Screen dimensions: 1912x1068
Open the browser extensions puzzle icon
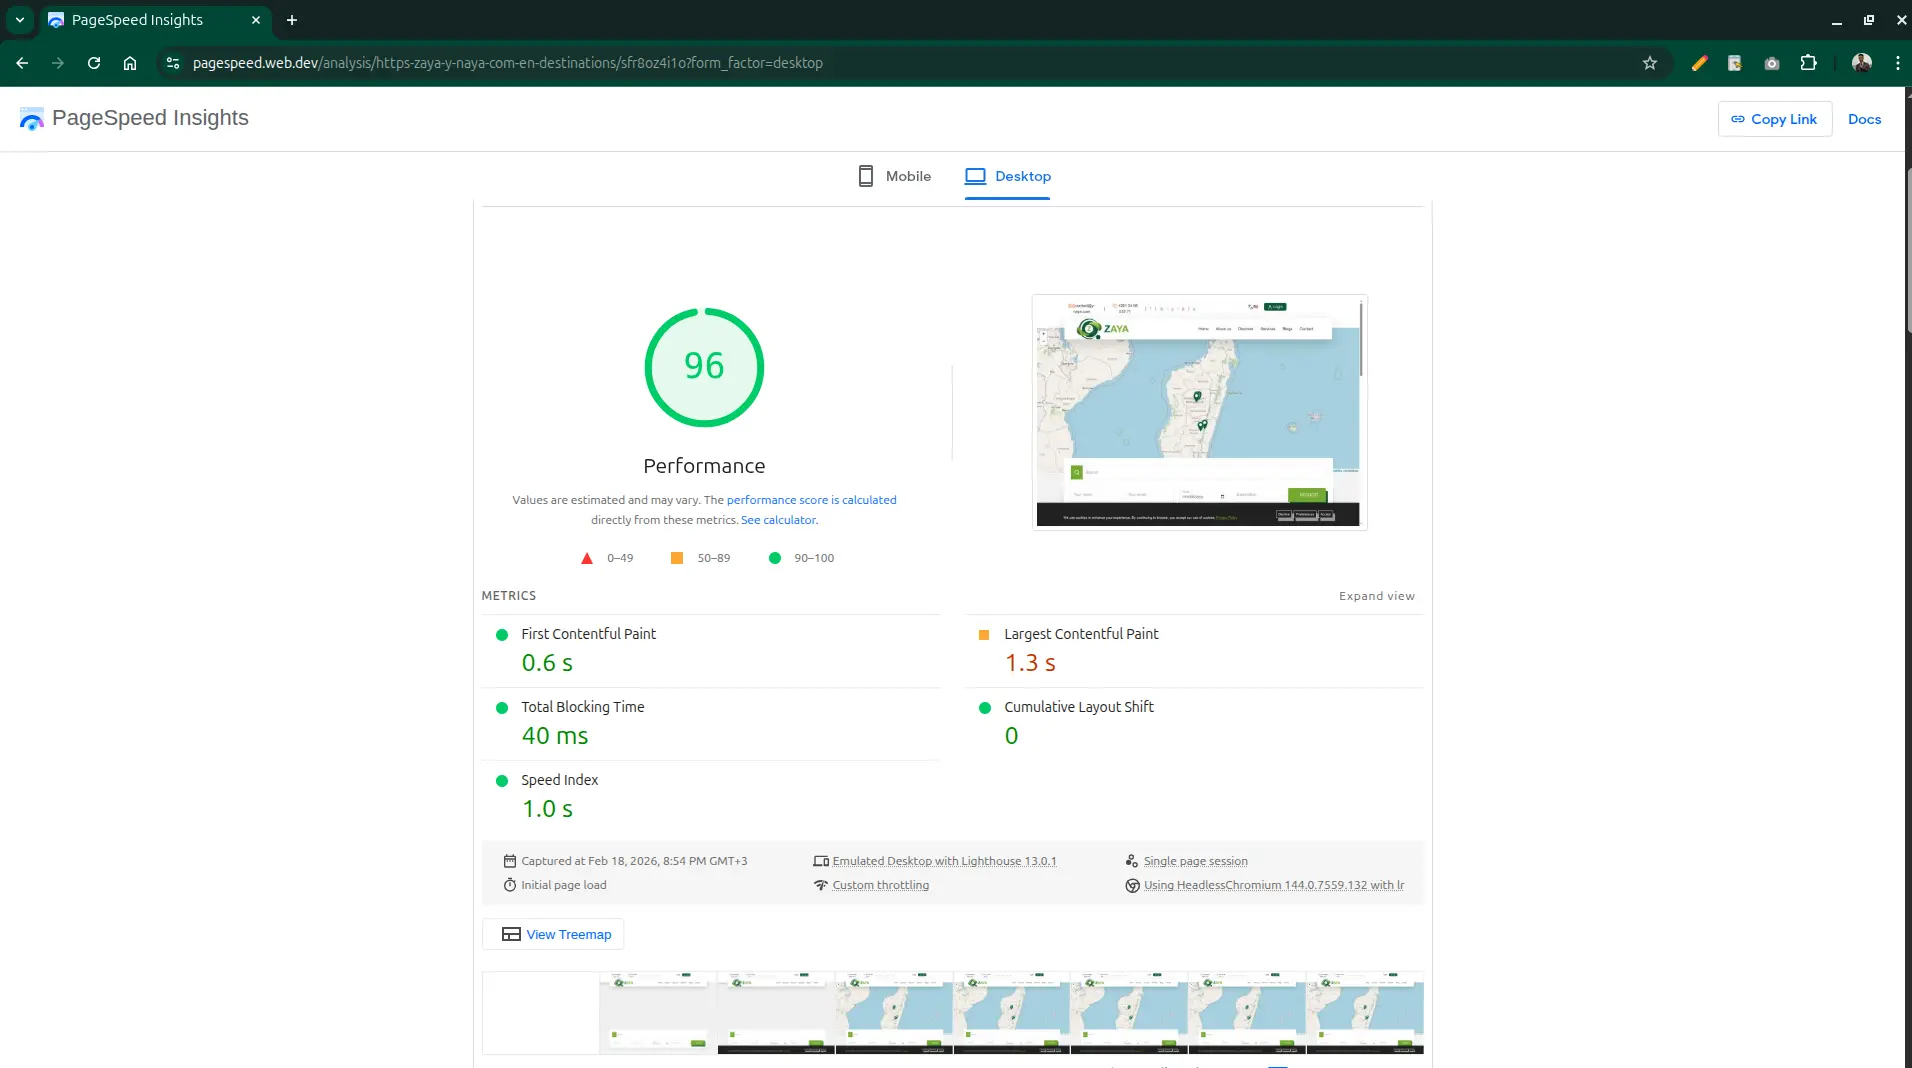point(1808,63)
